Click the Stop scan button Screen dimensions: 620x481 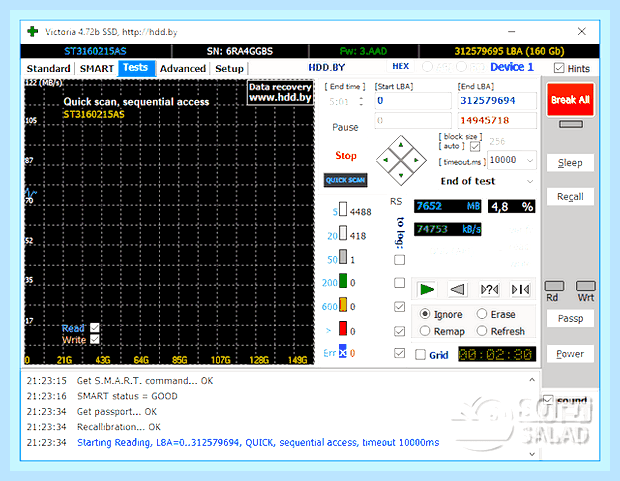[346, 155]
